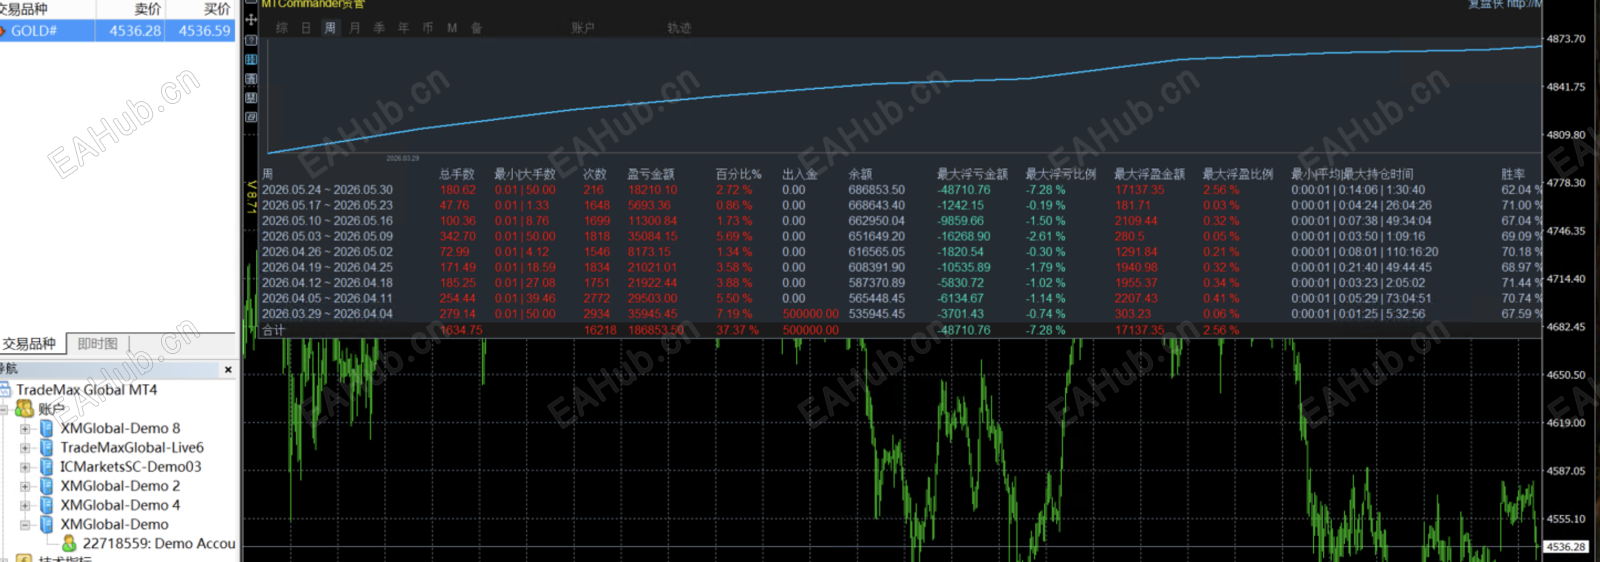Viewport: 1600px width, 562px height.
Task: Collapse the 账户 accounts tree node
Action: coord(4,410)
